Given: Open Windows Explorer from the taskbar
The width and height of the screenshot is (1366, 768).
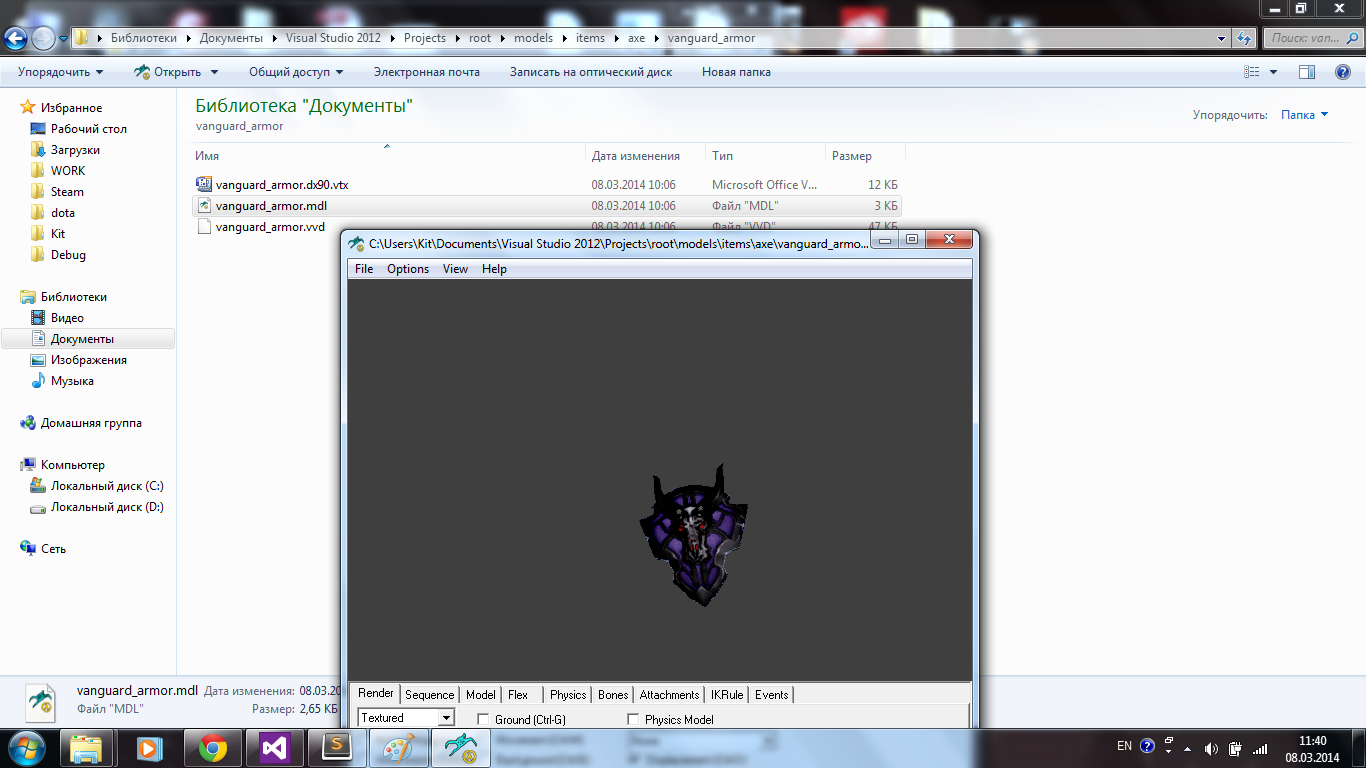Looking at the screenshot, I should 88,748.
